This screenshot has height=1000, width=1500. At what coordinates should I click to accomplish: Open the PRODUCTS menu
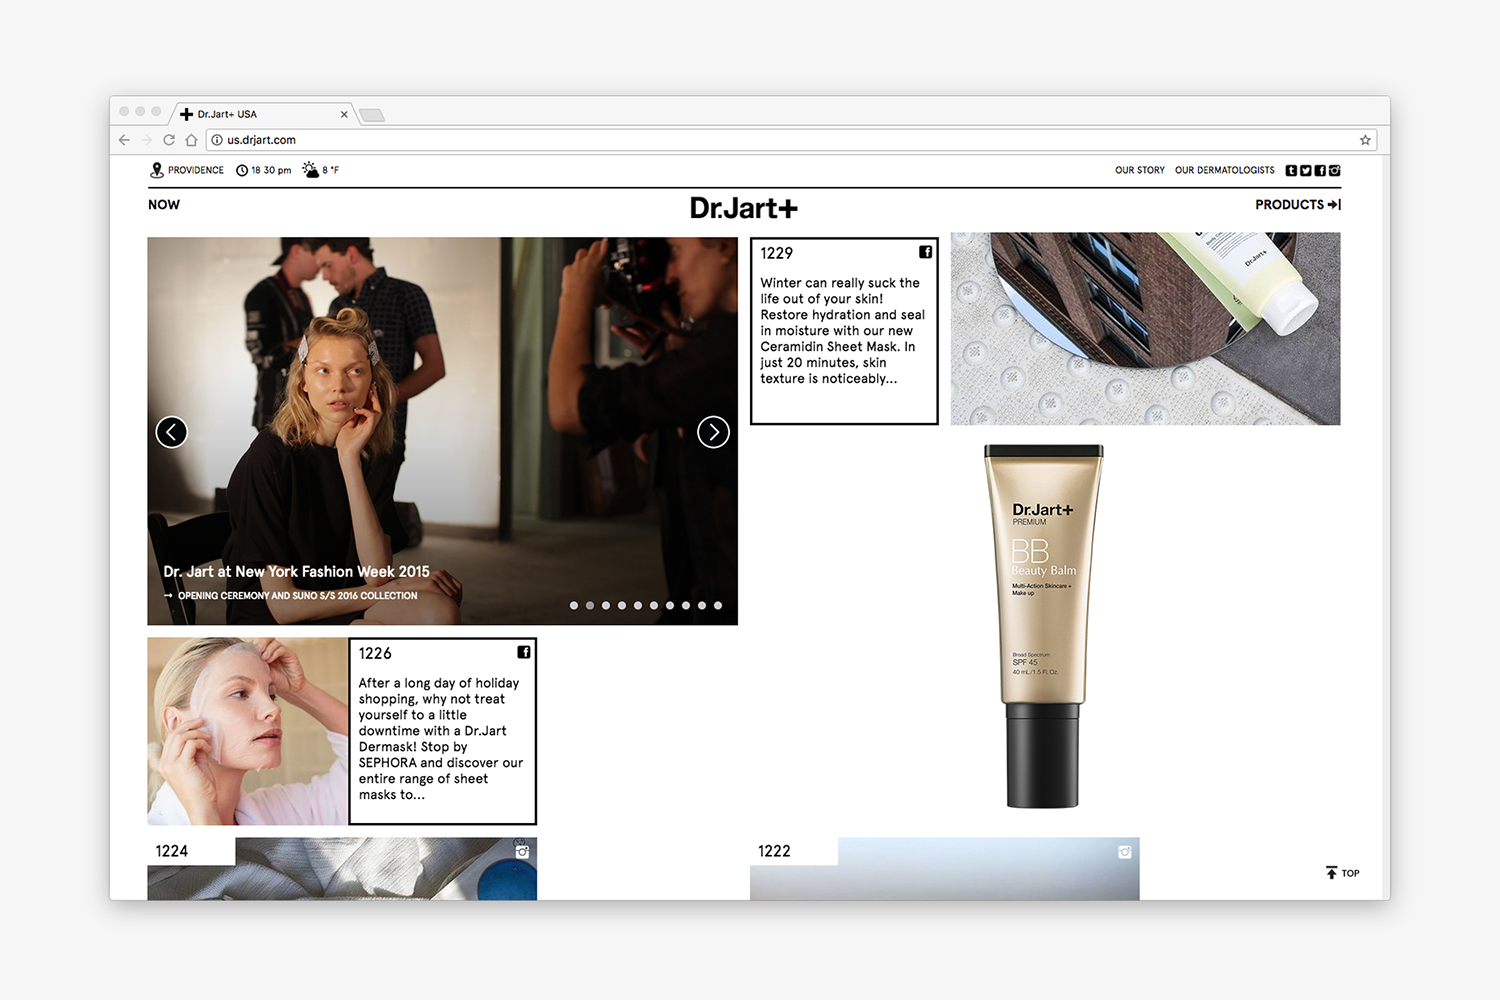coord(1298,204)
